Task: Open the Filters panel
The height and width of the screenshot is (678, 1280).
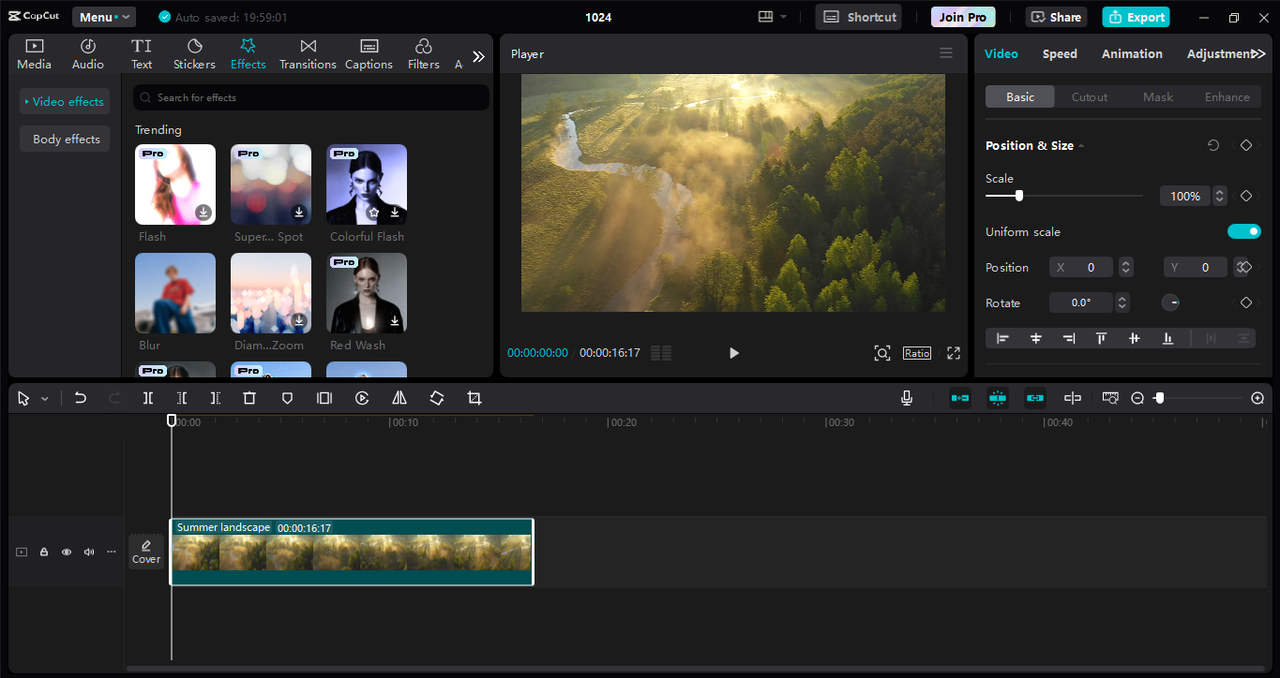Action: 423,54
